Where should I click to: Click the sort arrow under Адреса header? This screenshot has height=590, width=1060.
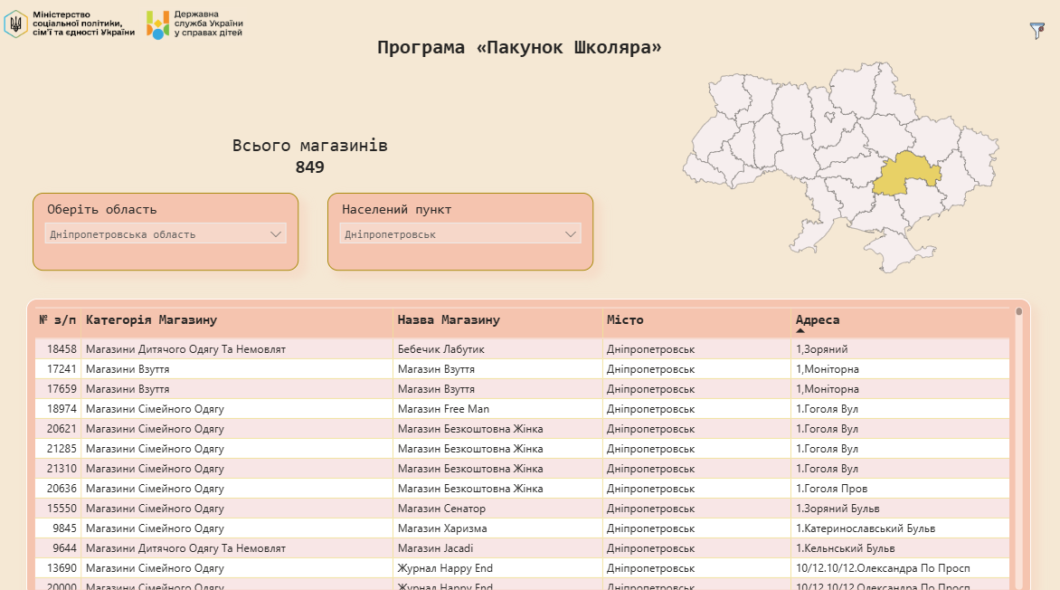800,330
